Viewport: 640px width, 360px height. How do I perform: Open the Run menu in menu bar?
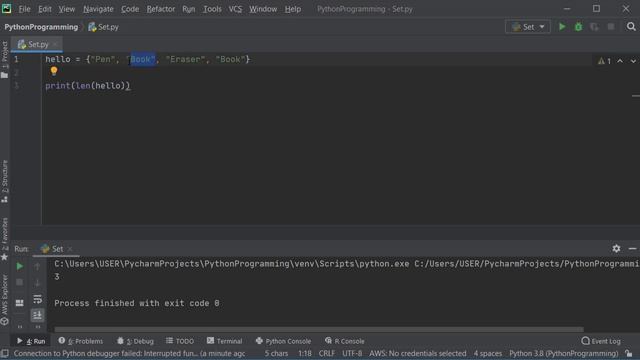click(x=189, y=9)
